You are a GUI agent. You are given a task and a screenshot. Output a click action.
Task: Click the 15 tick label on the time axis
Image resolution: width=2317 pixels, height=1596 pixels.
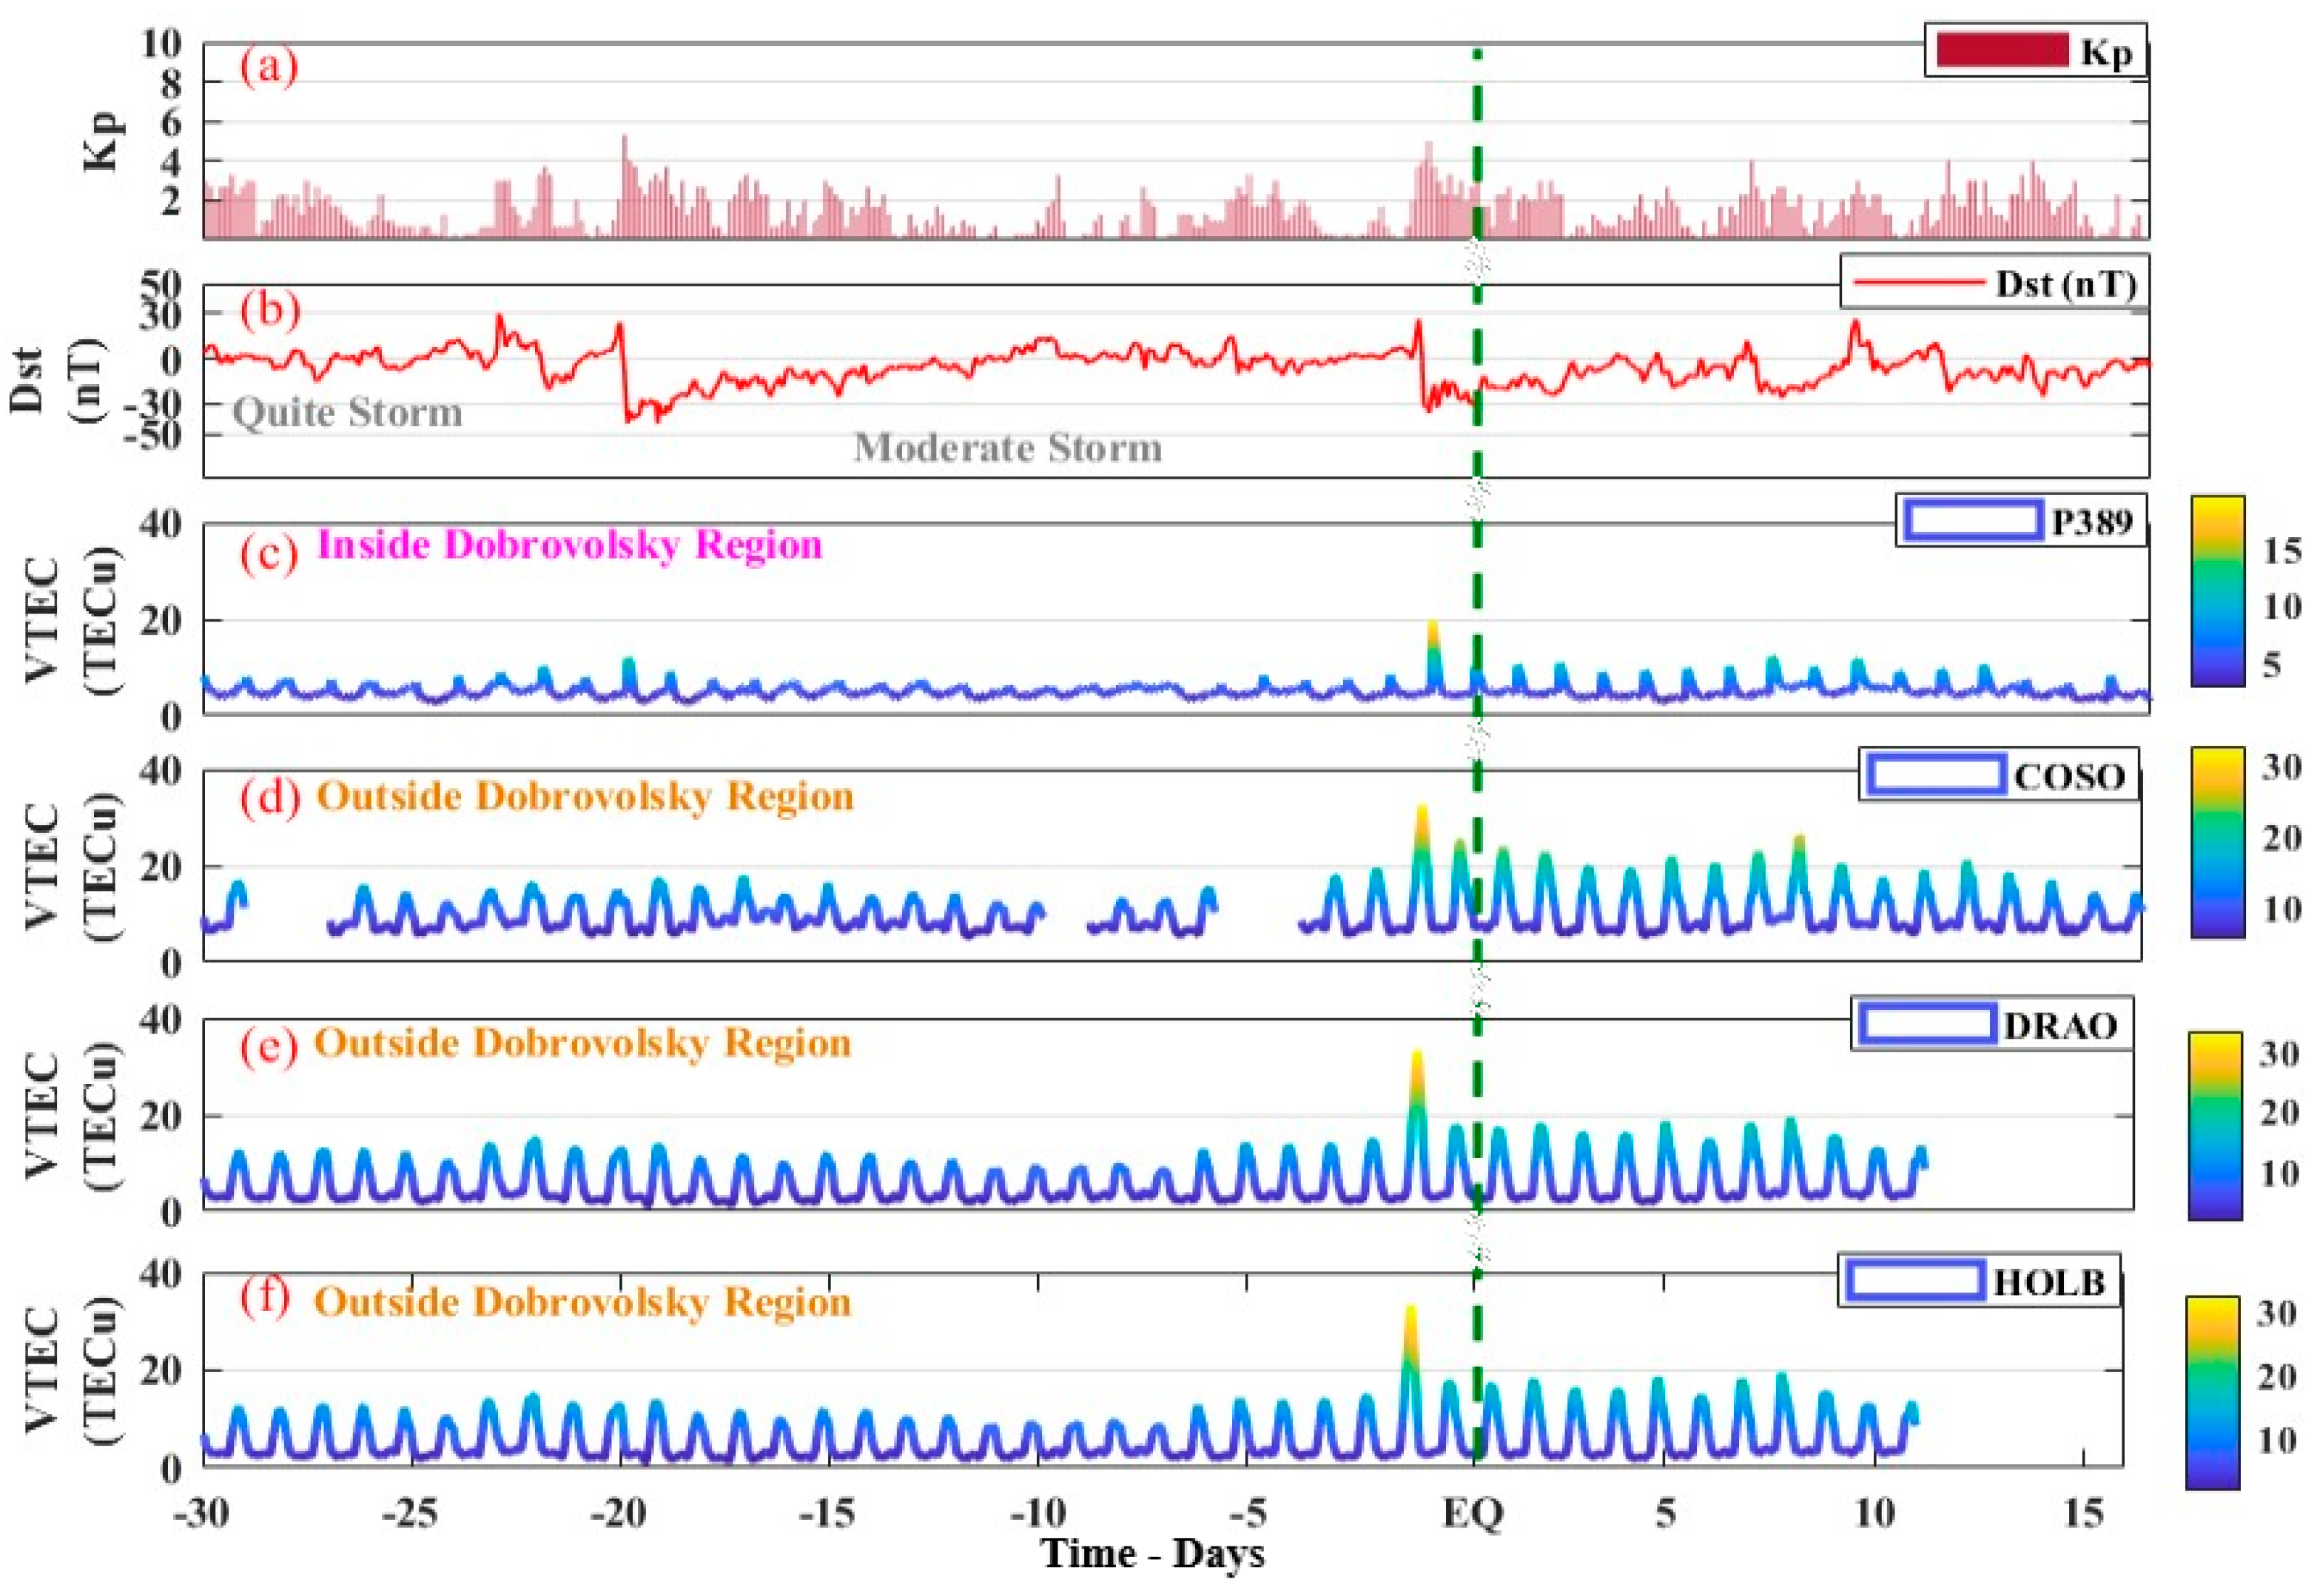(2082, 1514)
